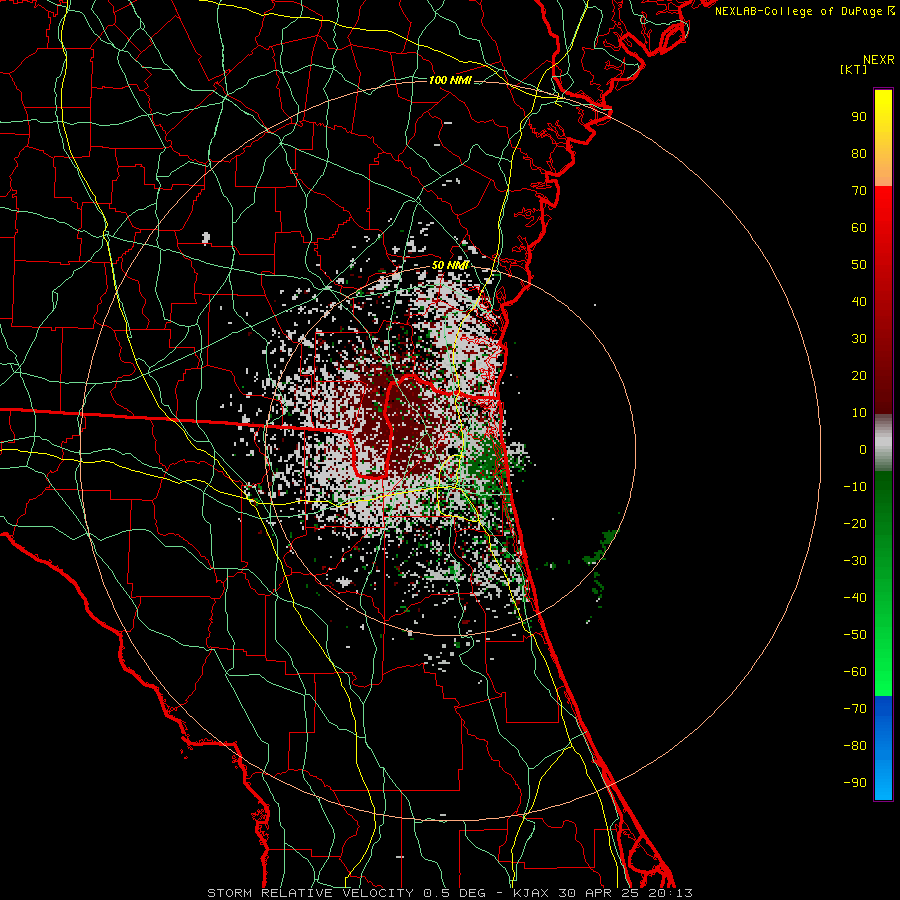The image size is (900, 900).
Task: Click the -90 value on the velocity scale
Action: (x=855, y=783)
